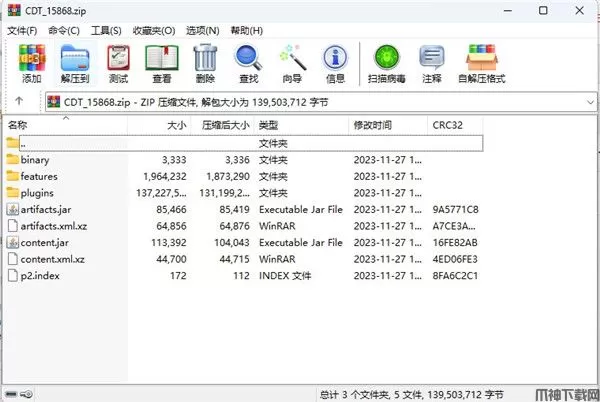Image resolution: width=600 pixels, height=402 pixels.
Task: Open the 文件(F) menu
Action: click(22, 31)
